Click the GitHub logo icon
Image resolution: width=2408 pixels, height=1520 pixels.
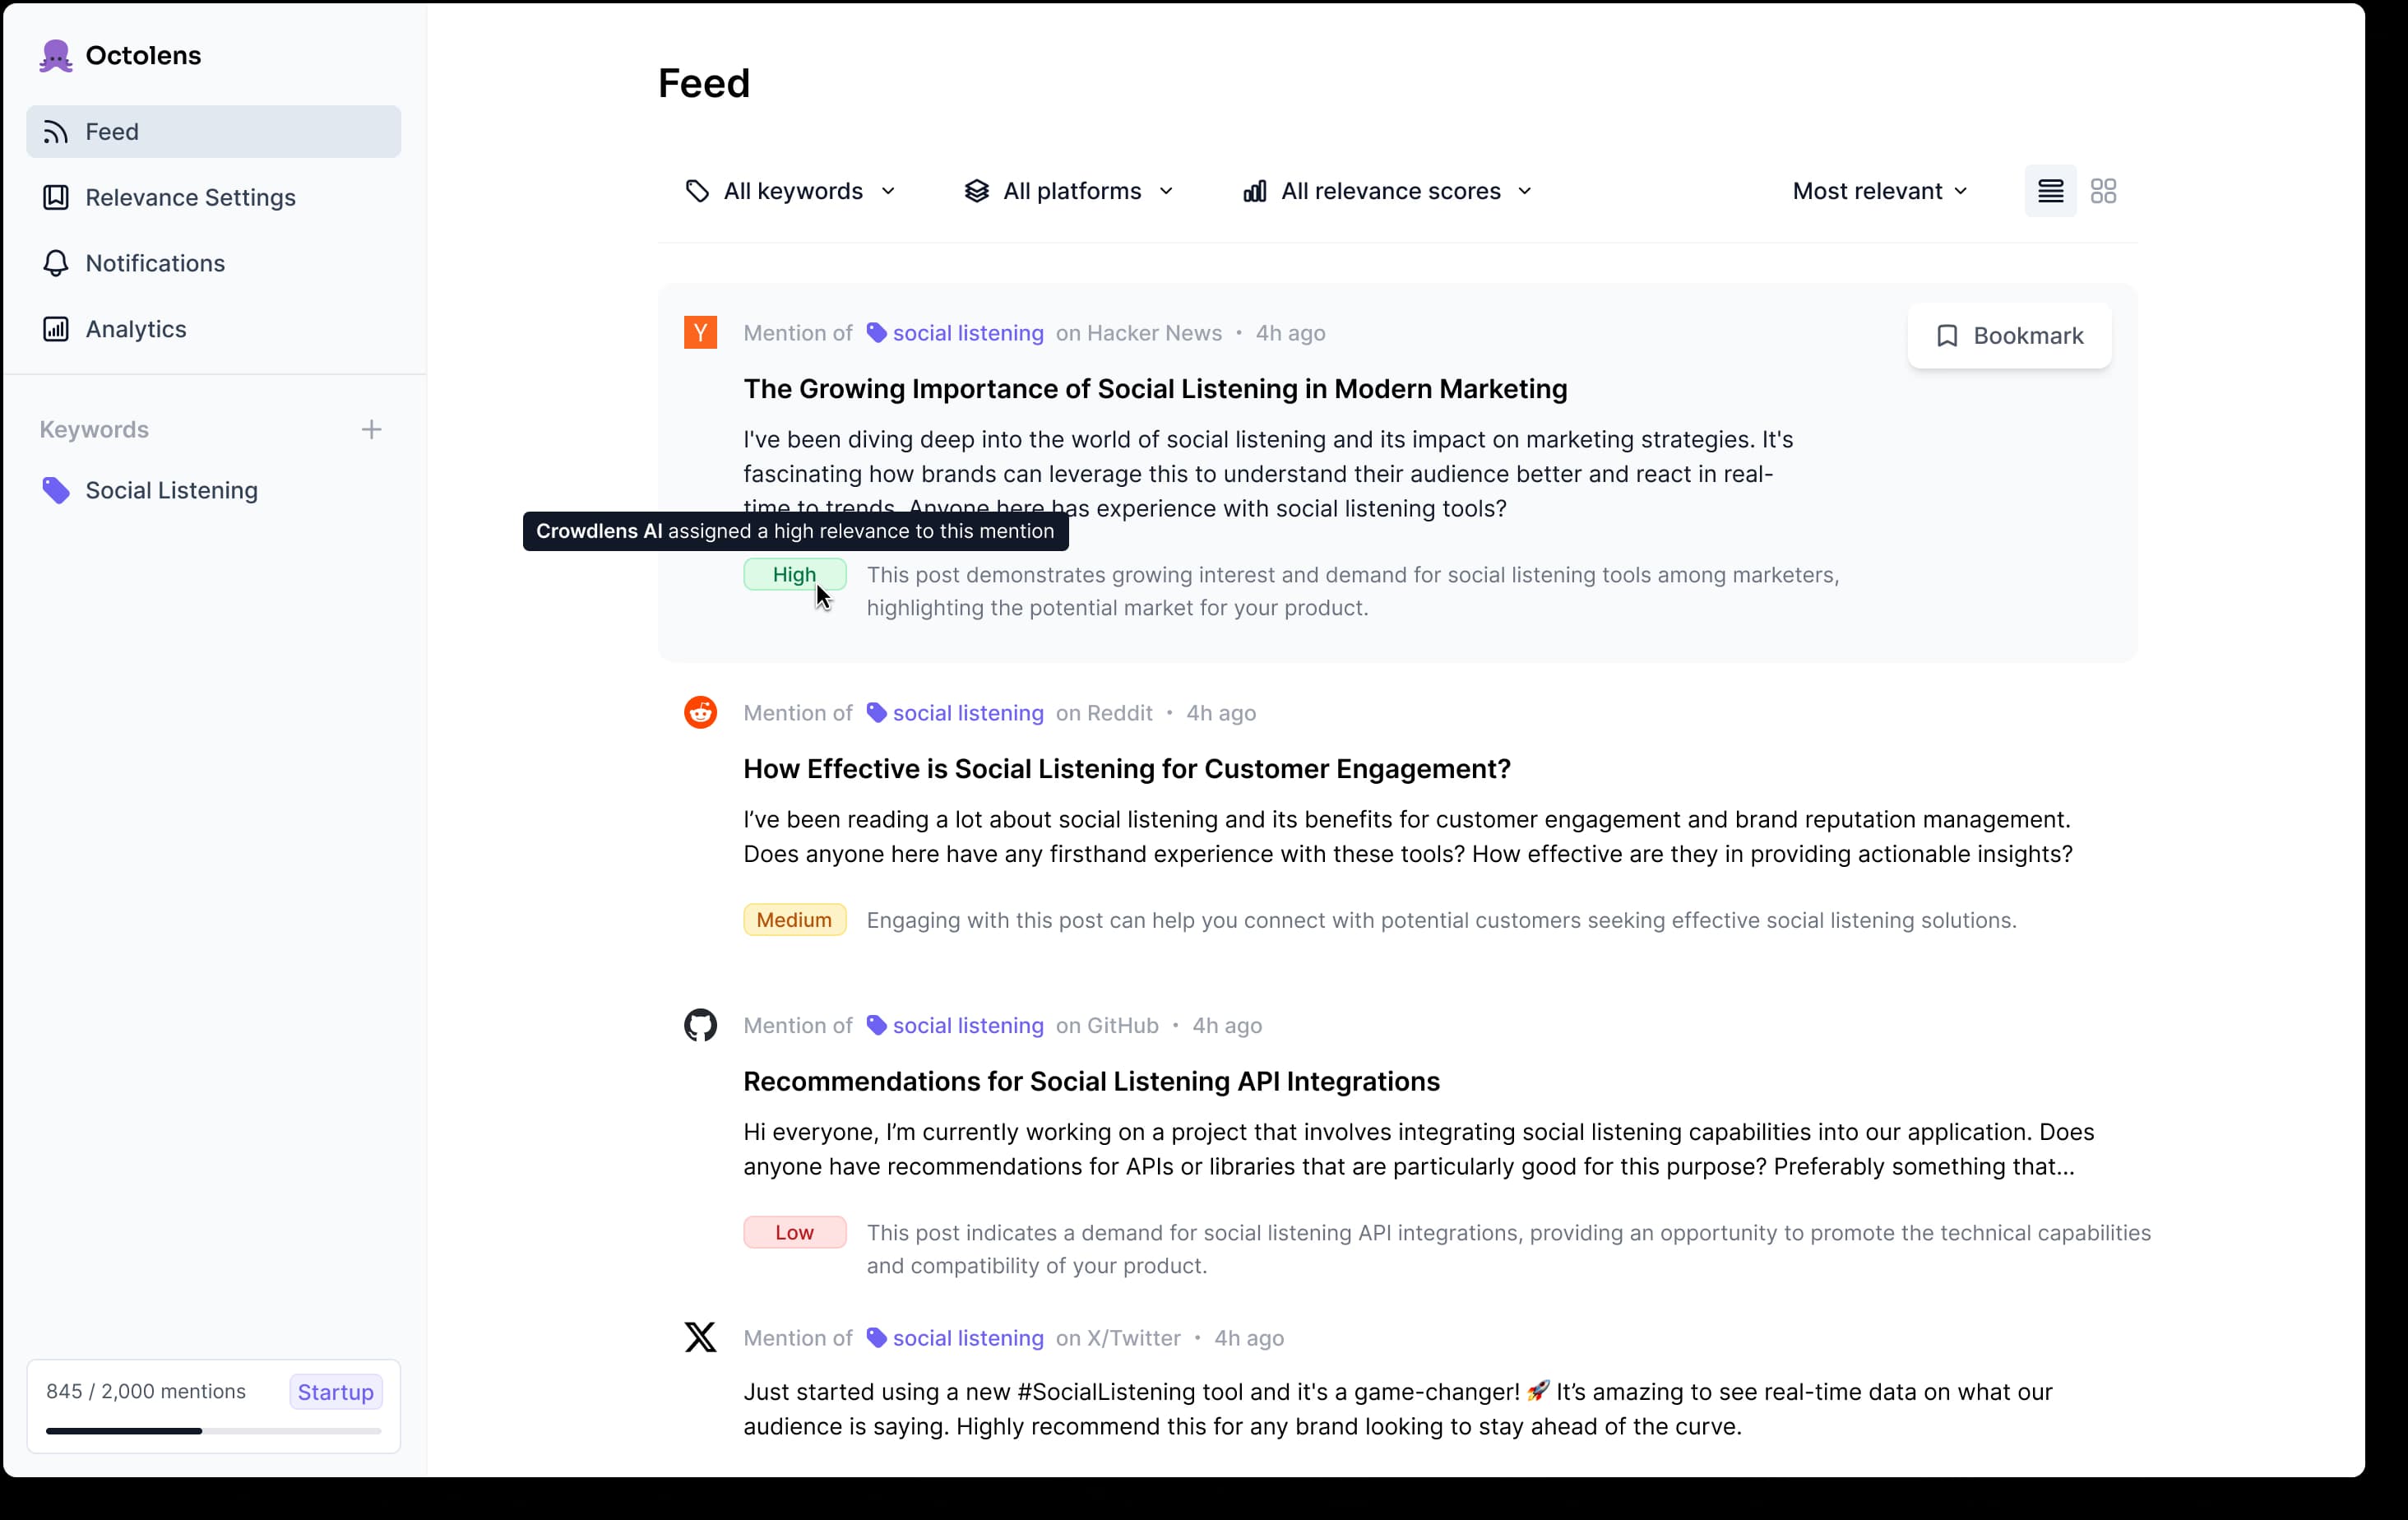[x=700, y=1025]
